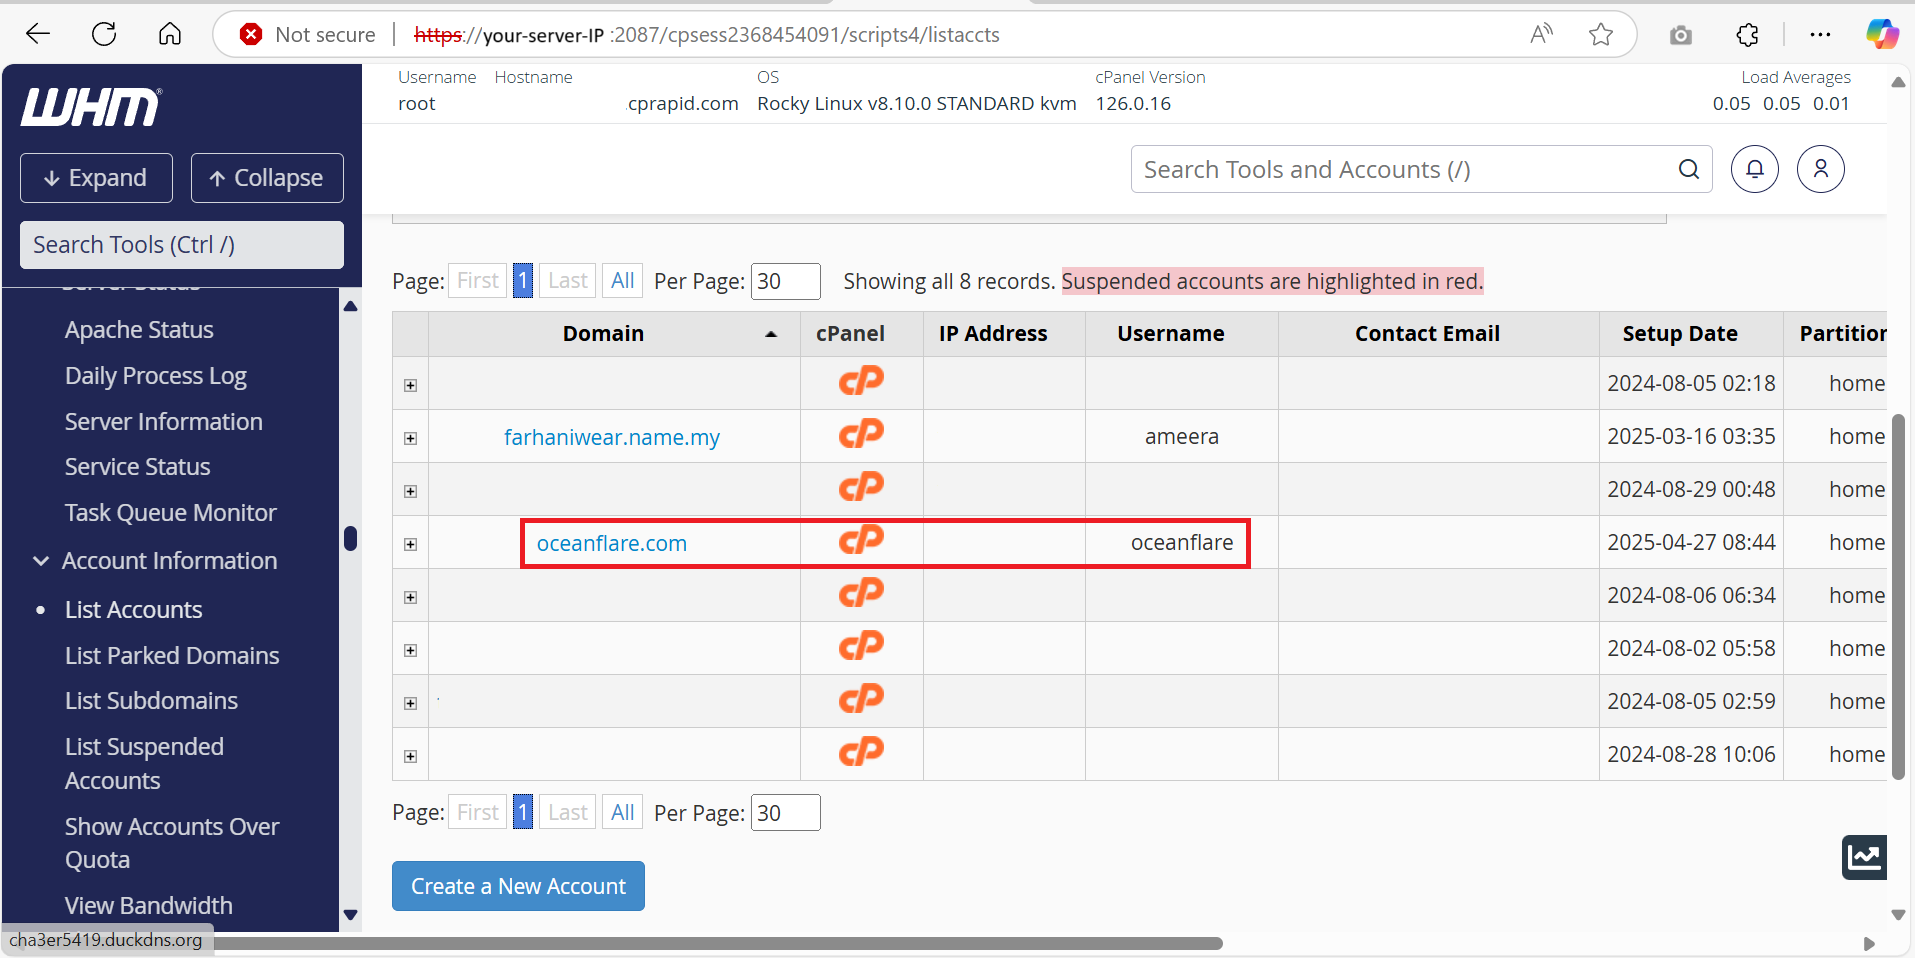Open the statistics chart icon
Screen dimensions: 1915x958
1864,857
